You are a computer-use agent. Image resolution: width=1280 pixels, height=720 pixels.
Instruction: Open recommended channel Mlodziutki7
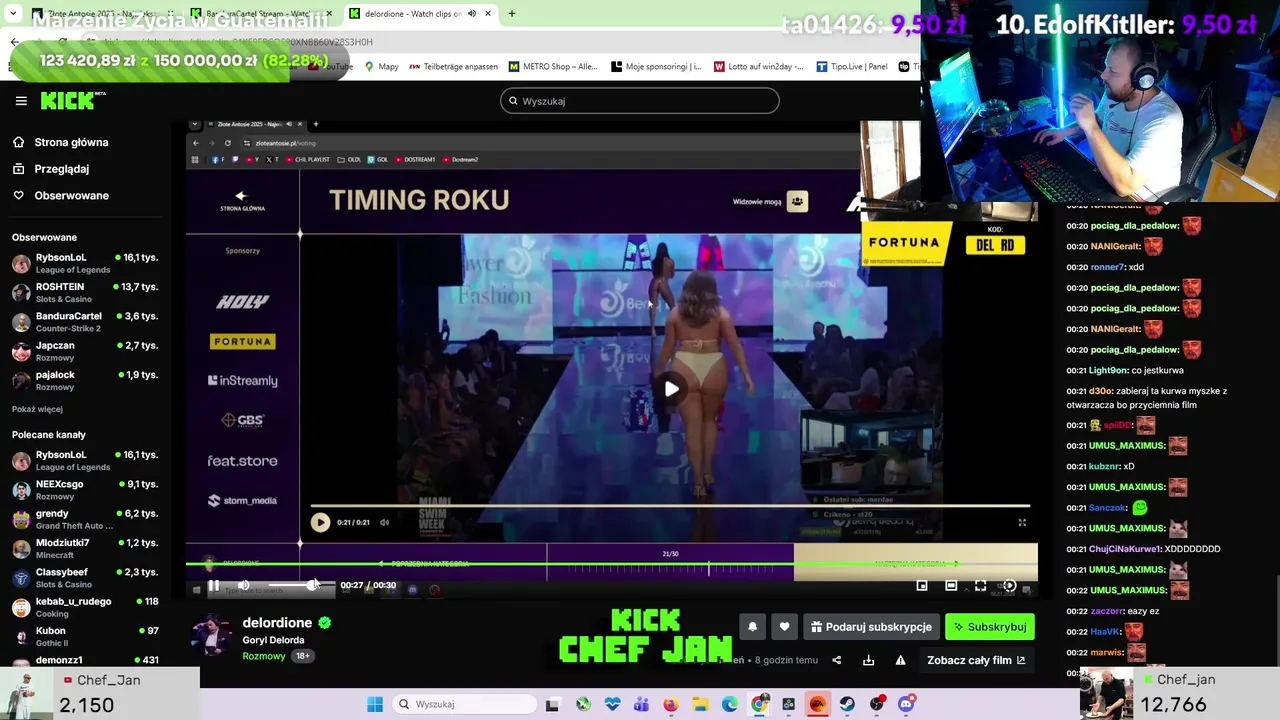tap(85, 548)
